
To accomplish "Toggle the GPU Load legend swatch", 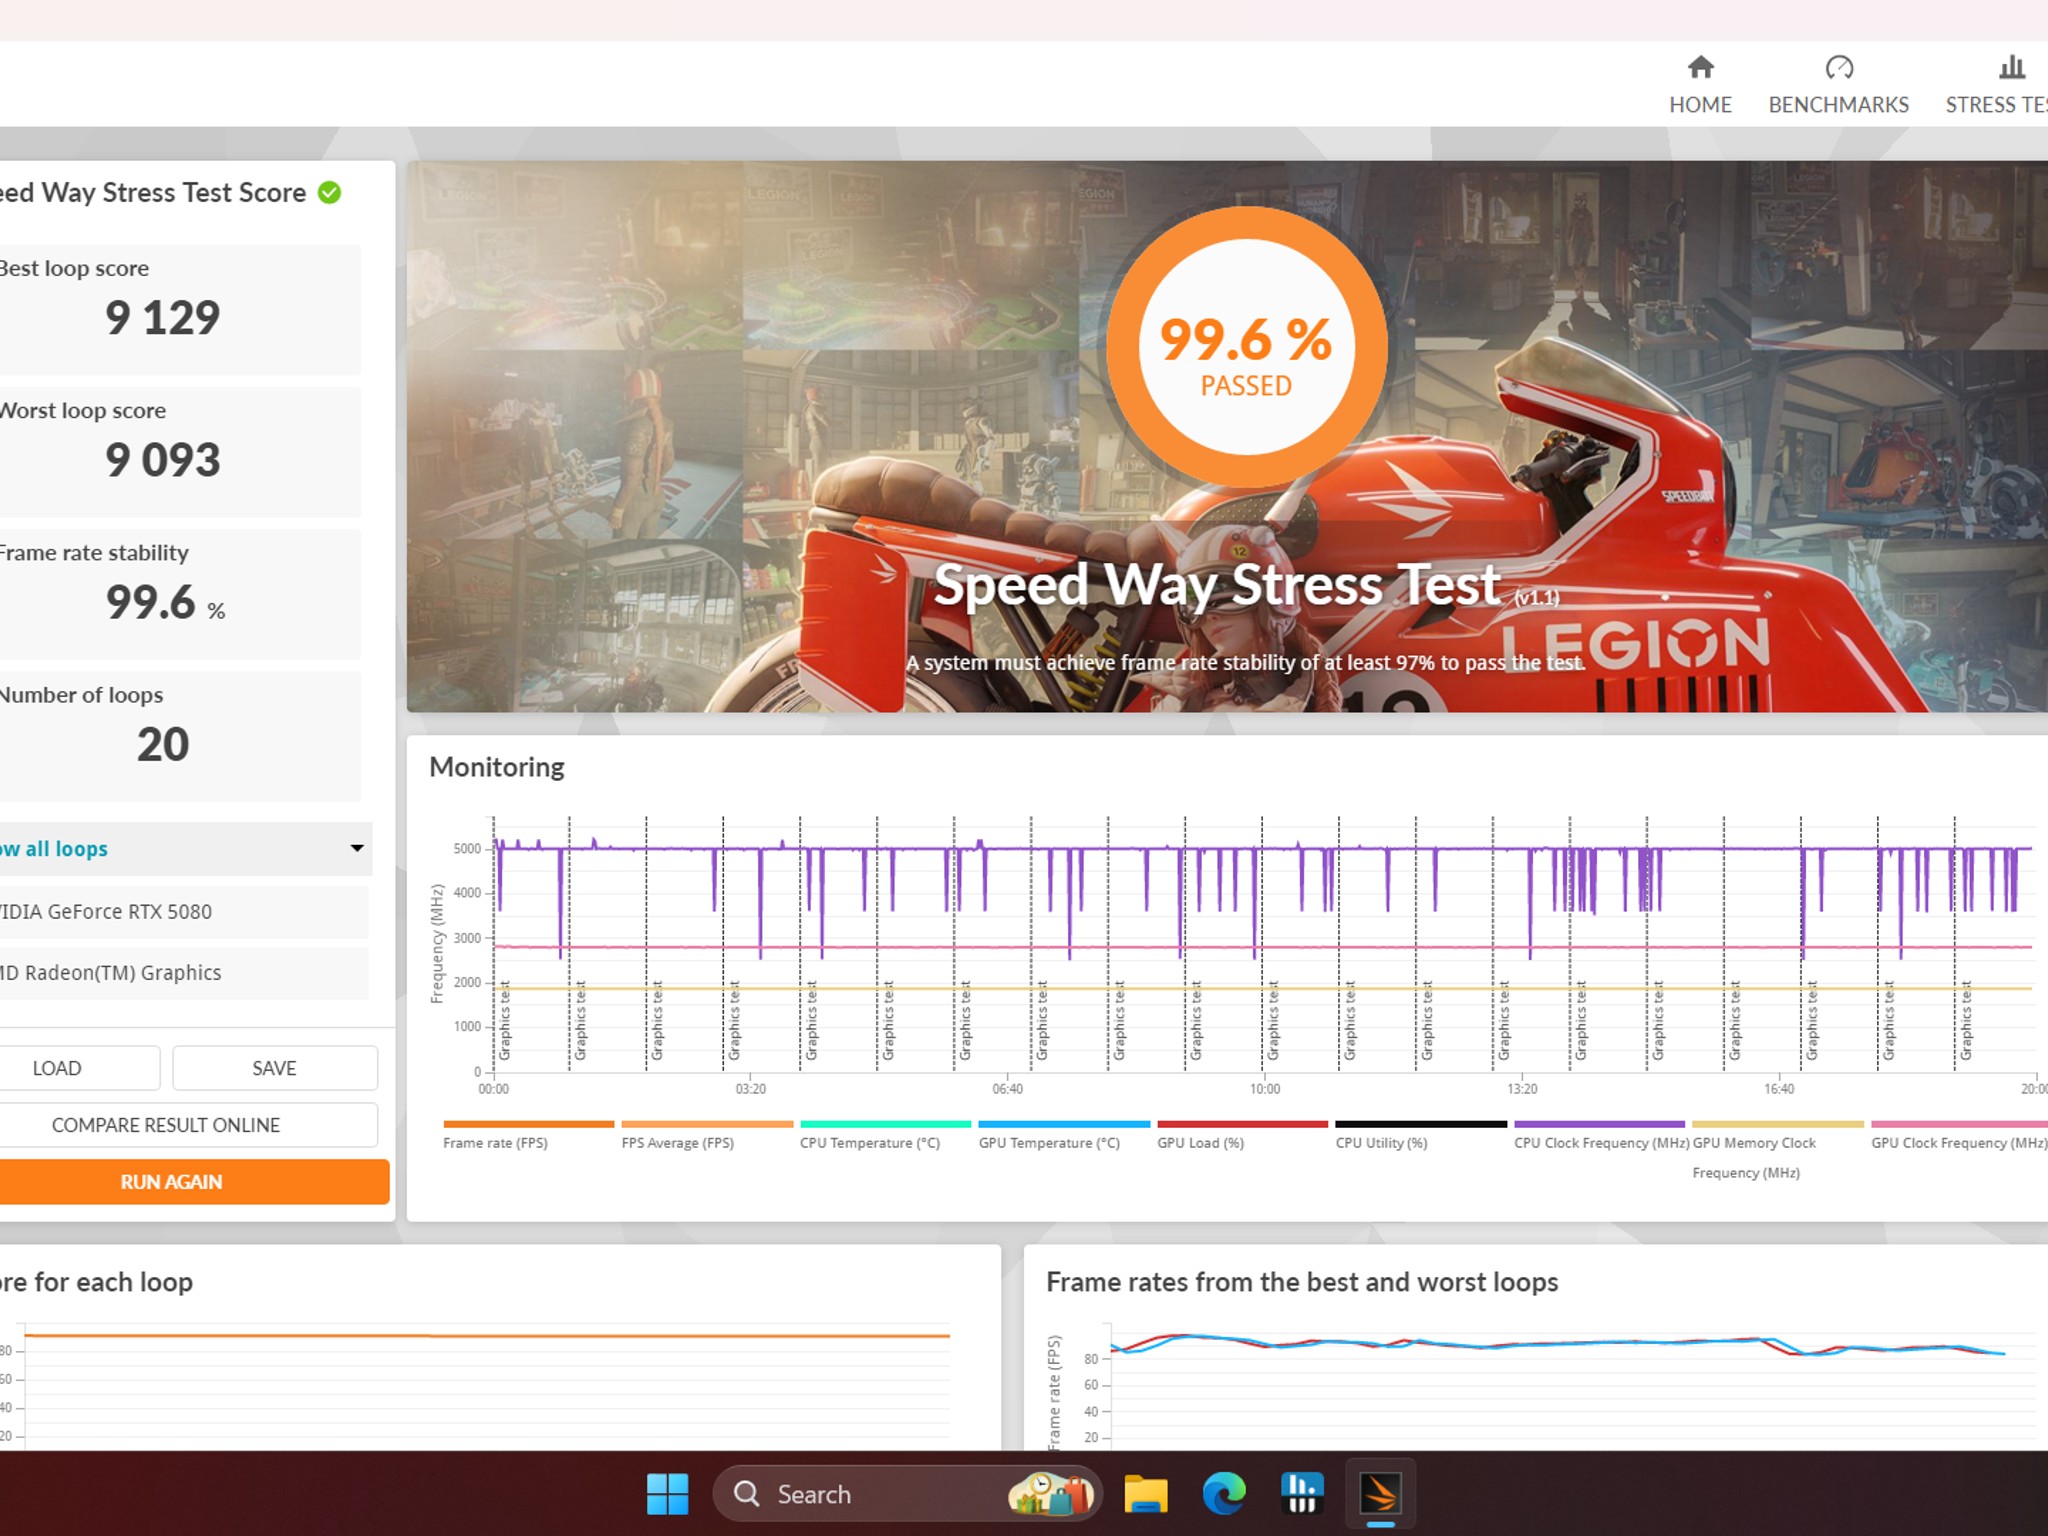I will click(x=1242, y=1124).
